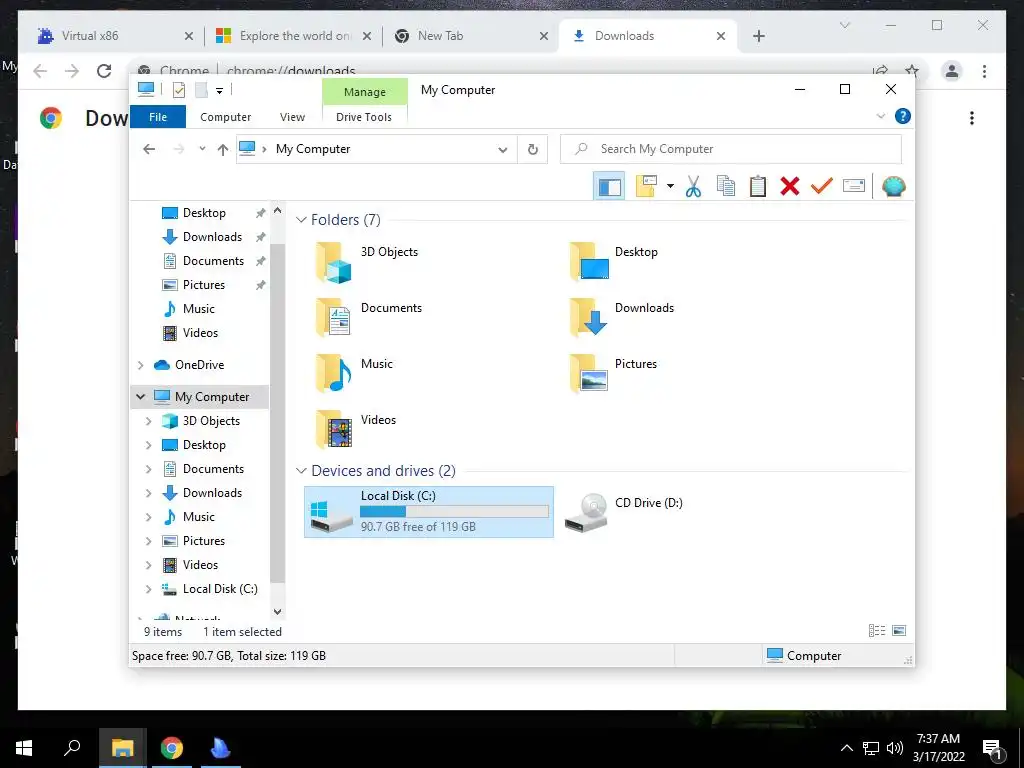Toggle the navigation pane layout icon
This screenshot has width=1024, height=768.
pyautogui.click(x=609, y=187)
